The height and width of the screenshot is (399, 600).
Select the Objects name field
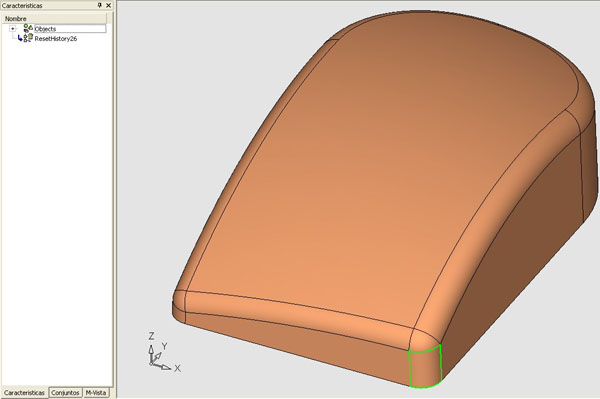tap(70, 29)
